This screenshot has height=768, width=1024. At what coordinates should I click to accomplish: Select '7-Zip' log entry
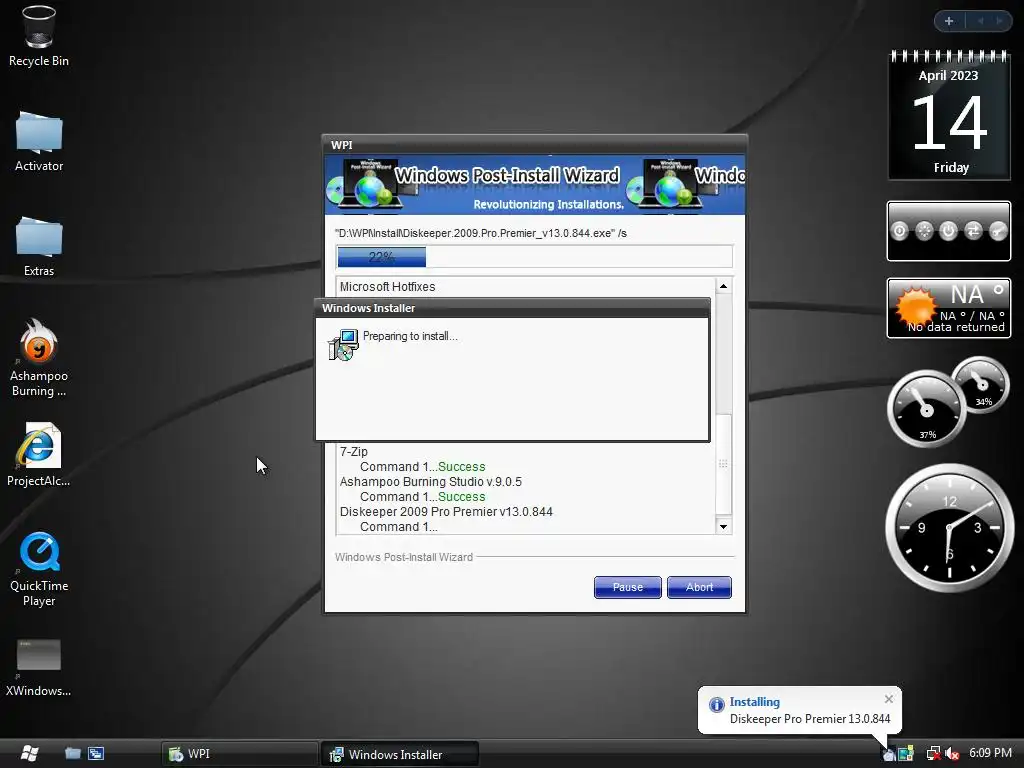[354, 452]
